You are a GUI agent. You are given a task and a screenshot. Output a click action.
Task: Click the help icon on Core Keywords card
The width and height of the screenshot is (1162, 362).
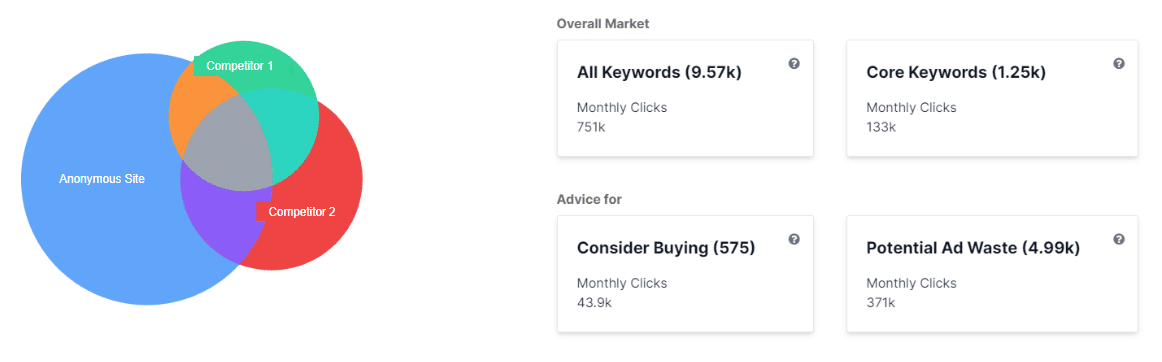(1118, 64)
